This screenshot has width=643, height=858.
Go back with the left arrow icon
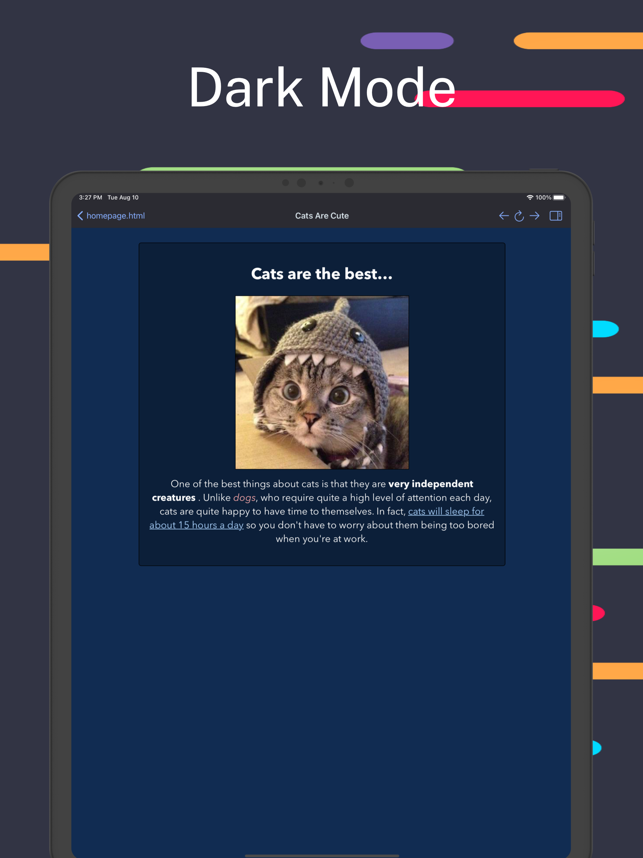(x=503, y=216)
